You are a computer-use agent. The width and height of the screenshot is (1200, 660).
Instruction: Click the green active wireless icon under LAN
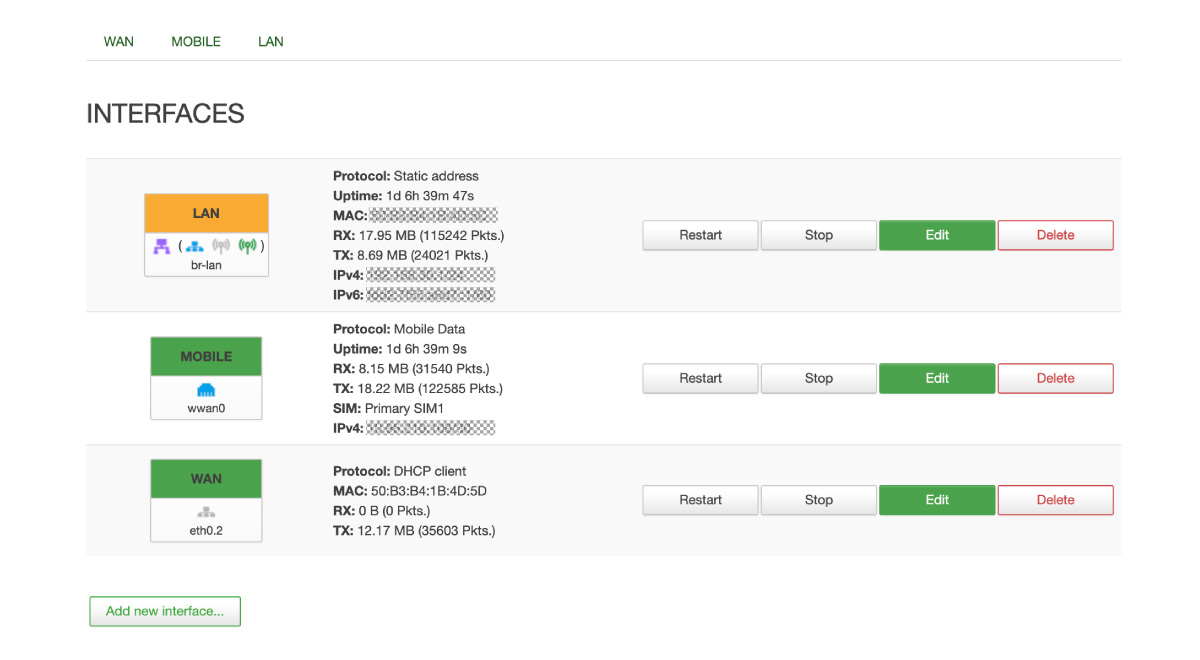coord(248,246)
